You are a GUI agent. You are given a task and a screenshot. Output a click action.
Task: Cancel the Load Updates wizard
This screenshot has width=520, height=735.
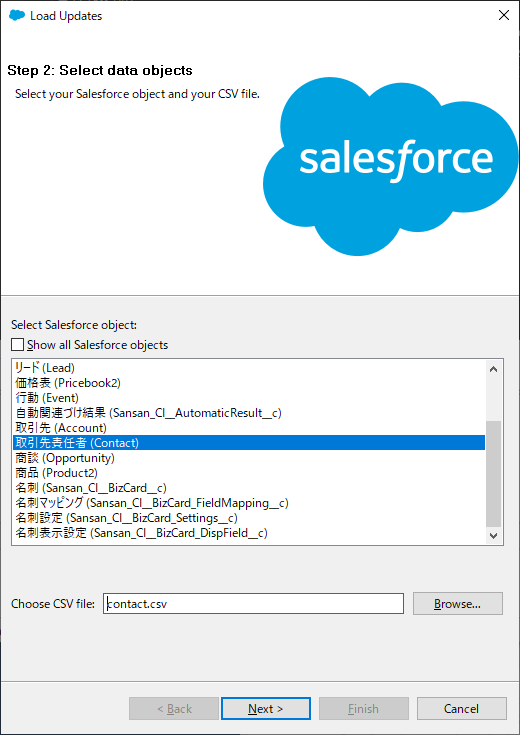461,709
